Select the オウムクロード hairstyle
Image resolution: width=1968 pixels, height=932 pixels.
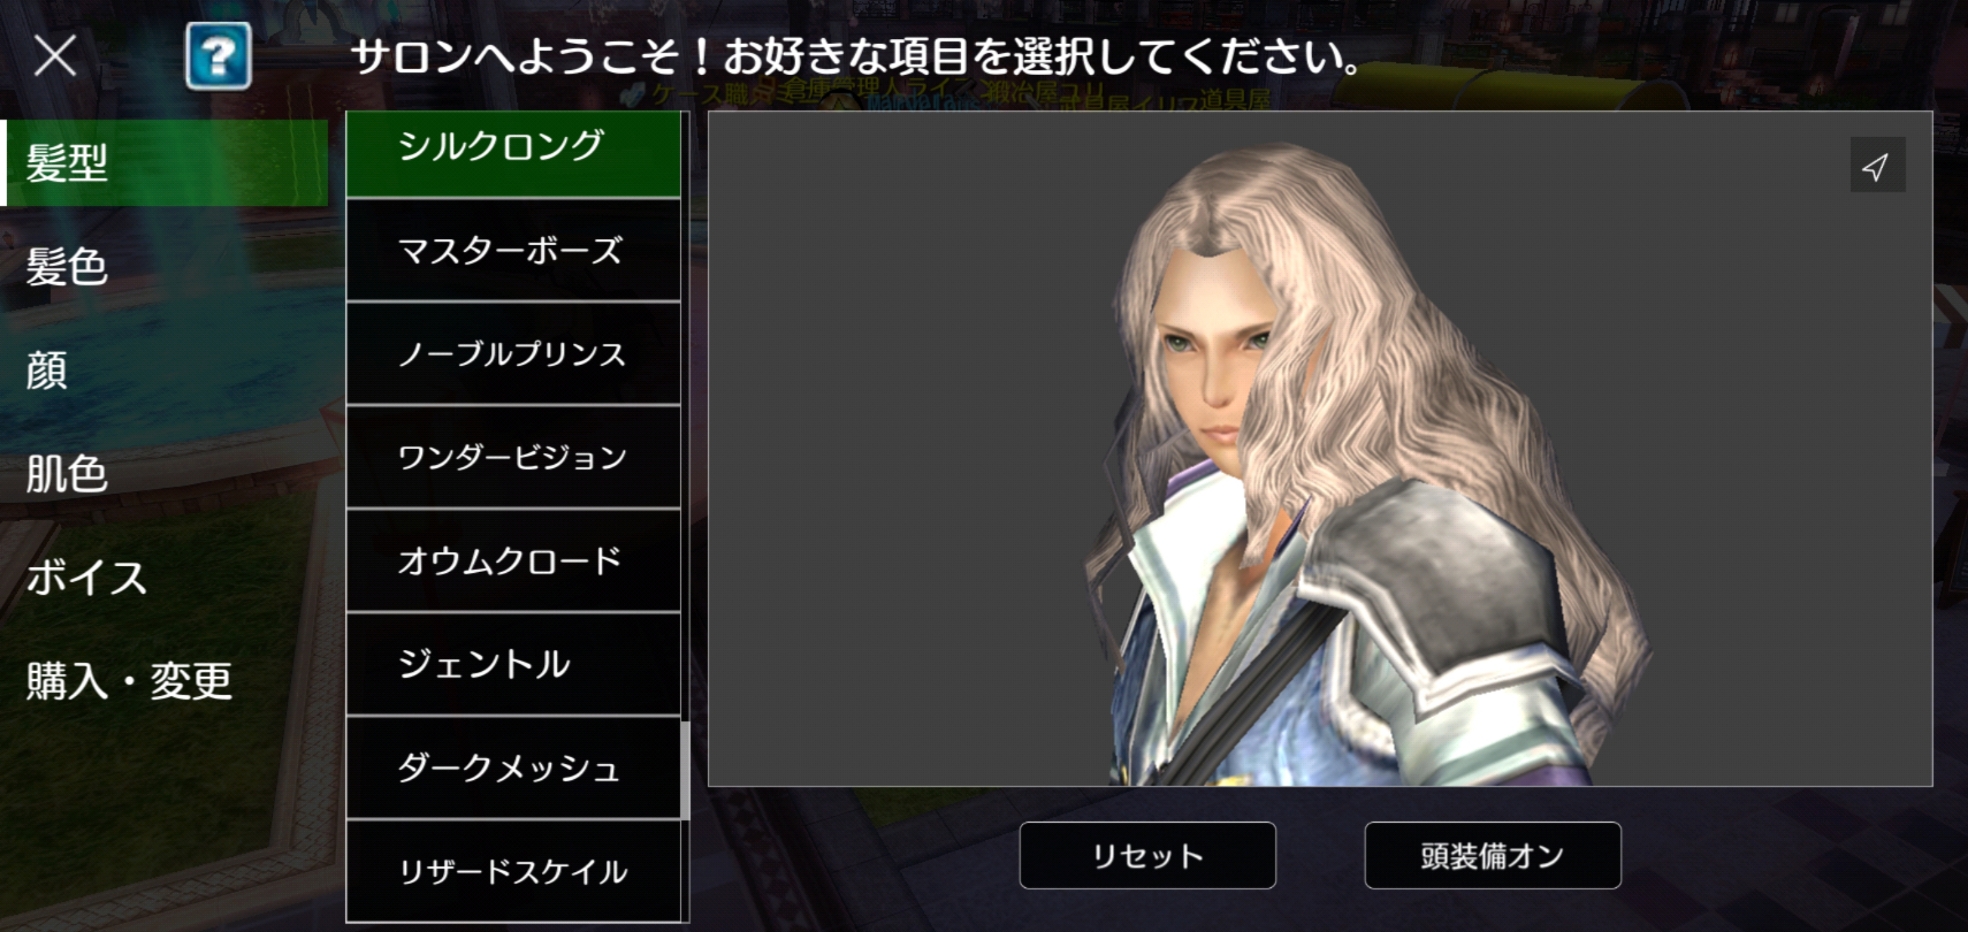[x=513, y=561]
